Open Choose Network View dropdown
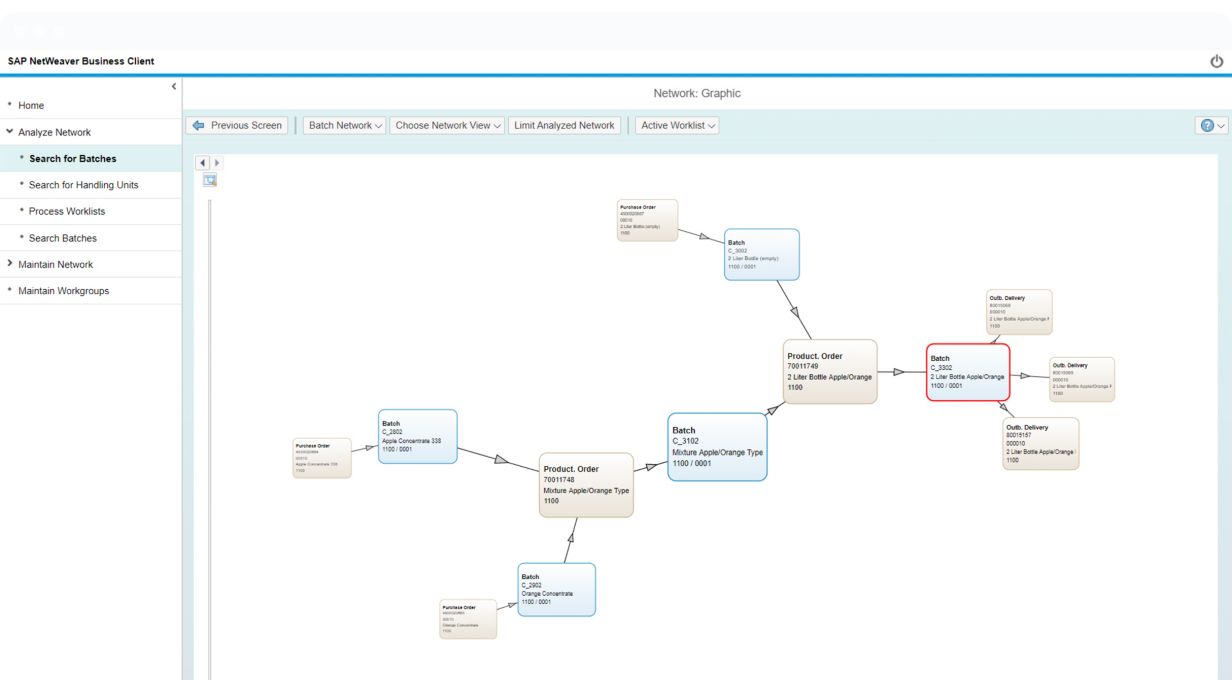This screenshot has height=680, width=1232. pos(447,126)
